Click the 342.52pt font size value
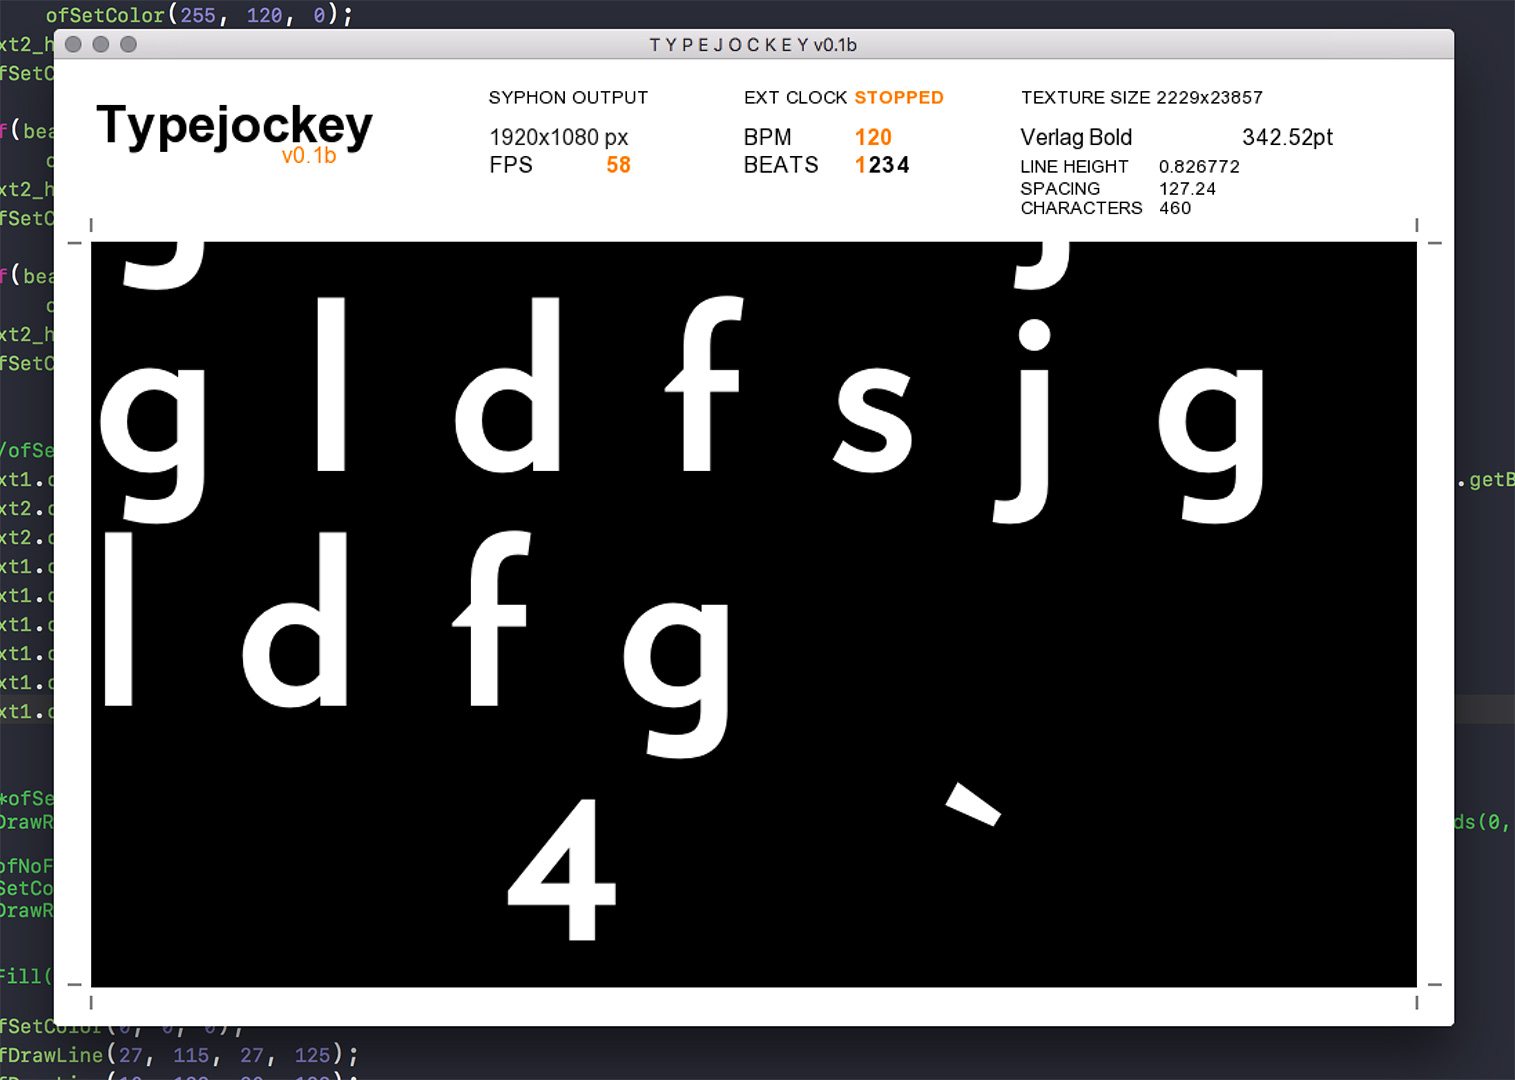This screenshot has height=1080, width=1515. (1287, 137)
